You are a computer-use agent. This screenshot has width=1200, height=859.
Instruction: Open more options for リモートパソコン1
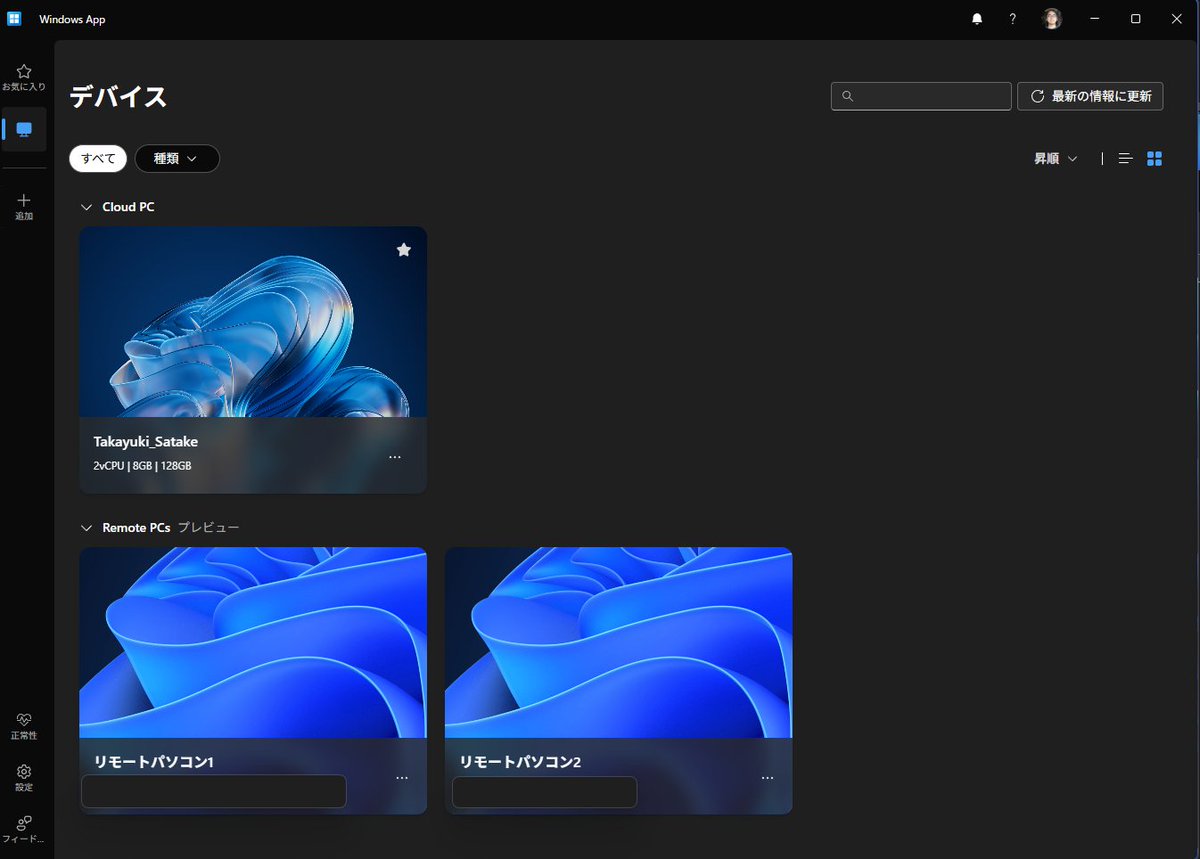(x=402, y=778)
